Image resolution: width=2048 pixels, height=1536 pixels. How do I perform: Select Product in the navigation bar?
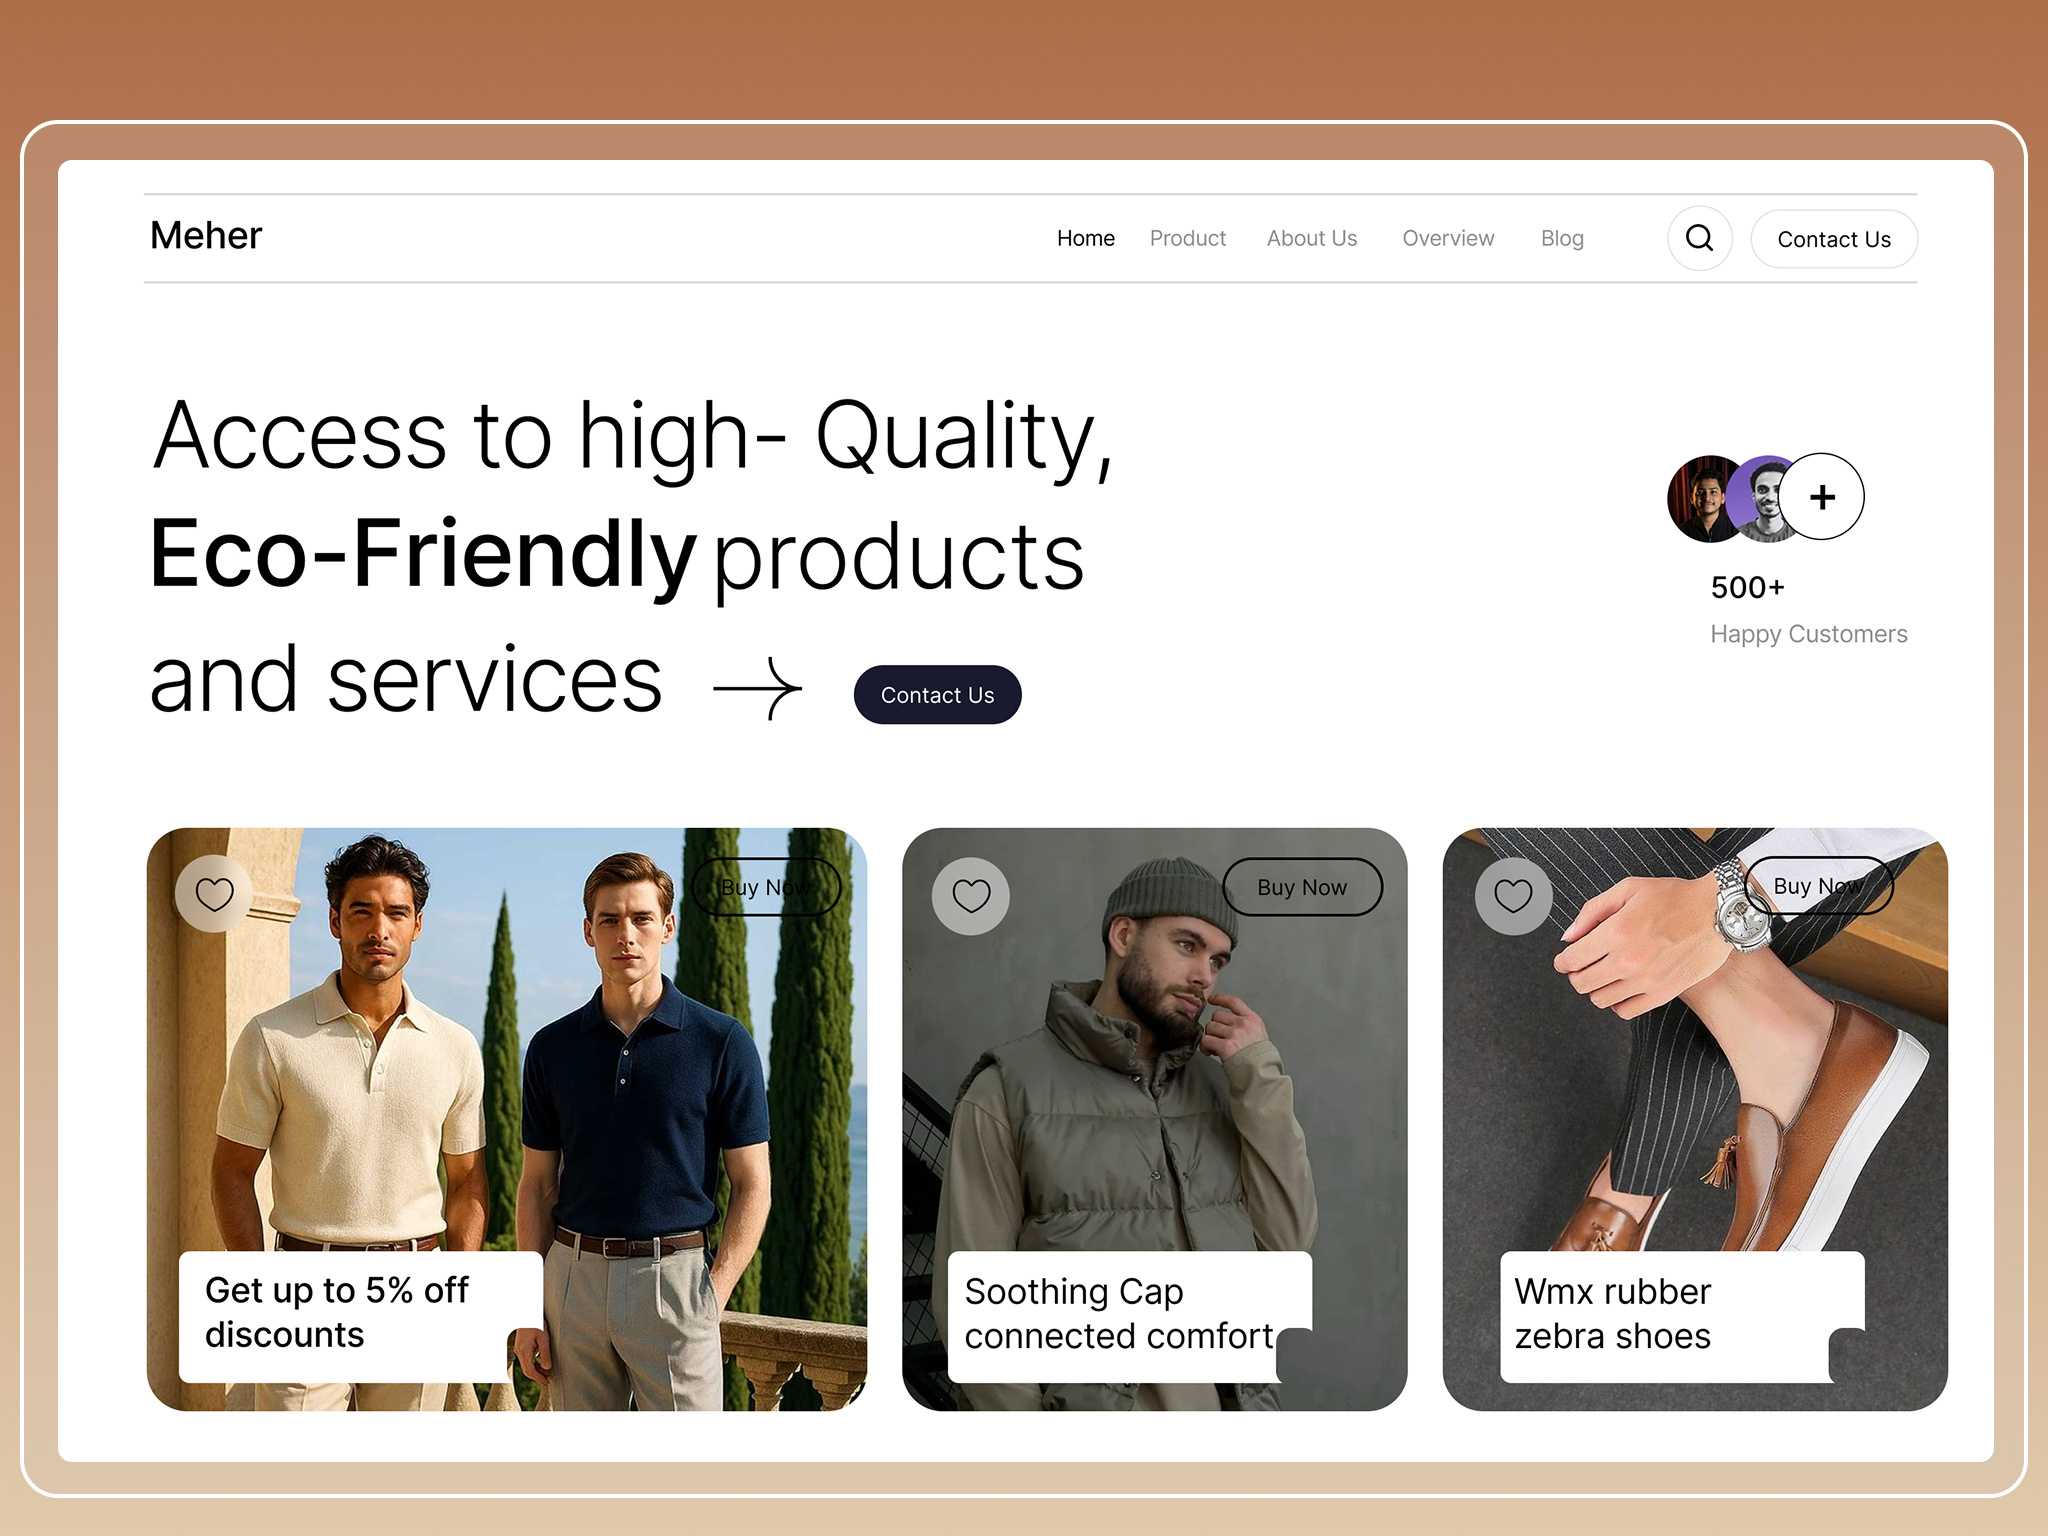pos(1188,238)
